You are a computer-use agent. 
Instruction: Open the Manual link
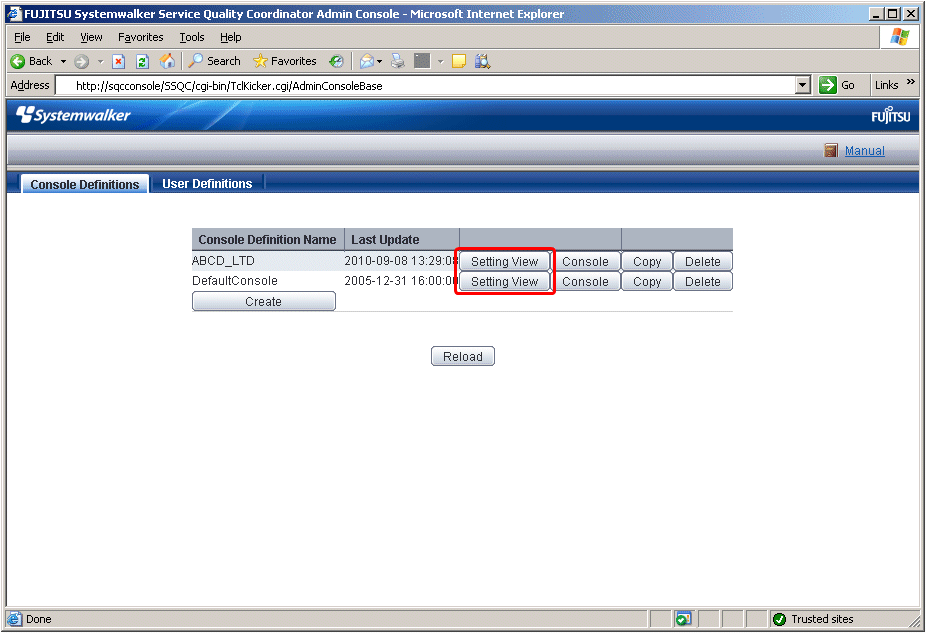(x=865, y=151)
